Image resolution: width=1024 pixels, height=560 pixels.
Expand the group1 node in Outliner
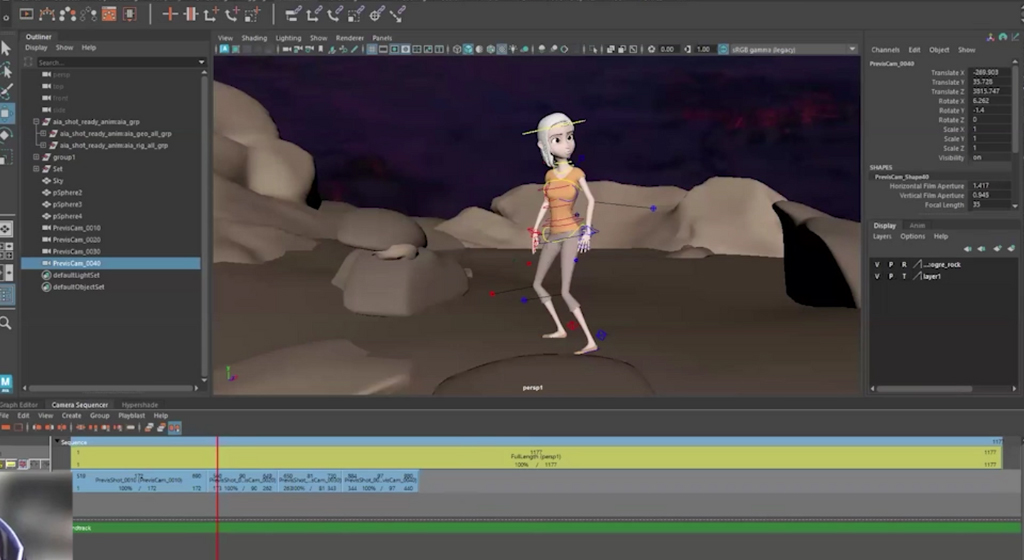pyautogui.click(x=36, y=157)
